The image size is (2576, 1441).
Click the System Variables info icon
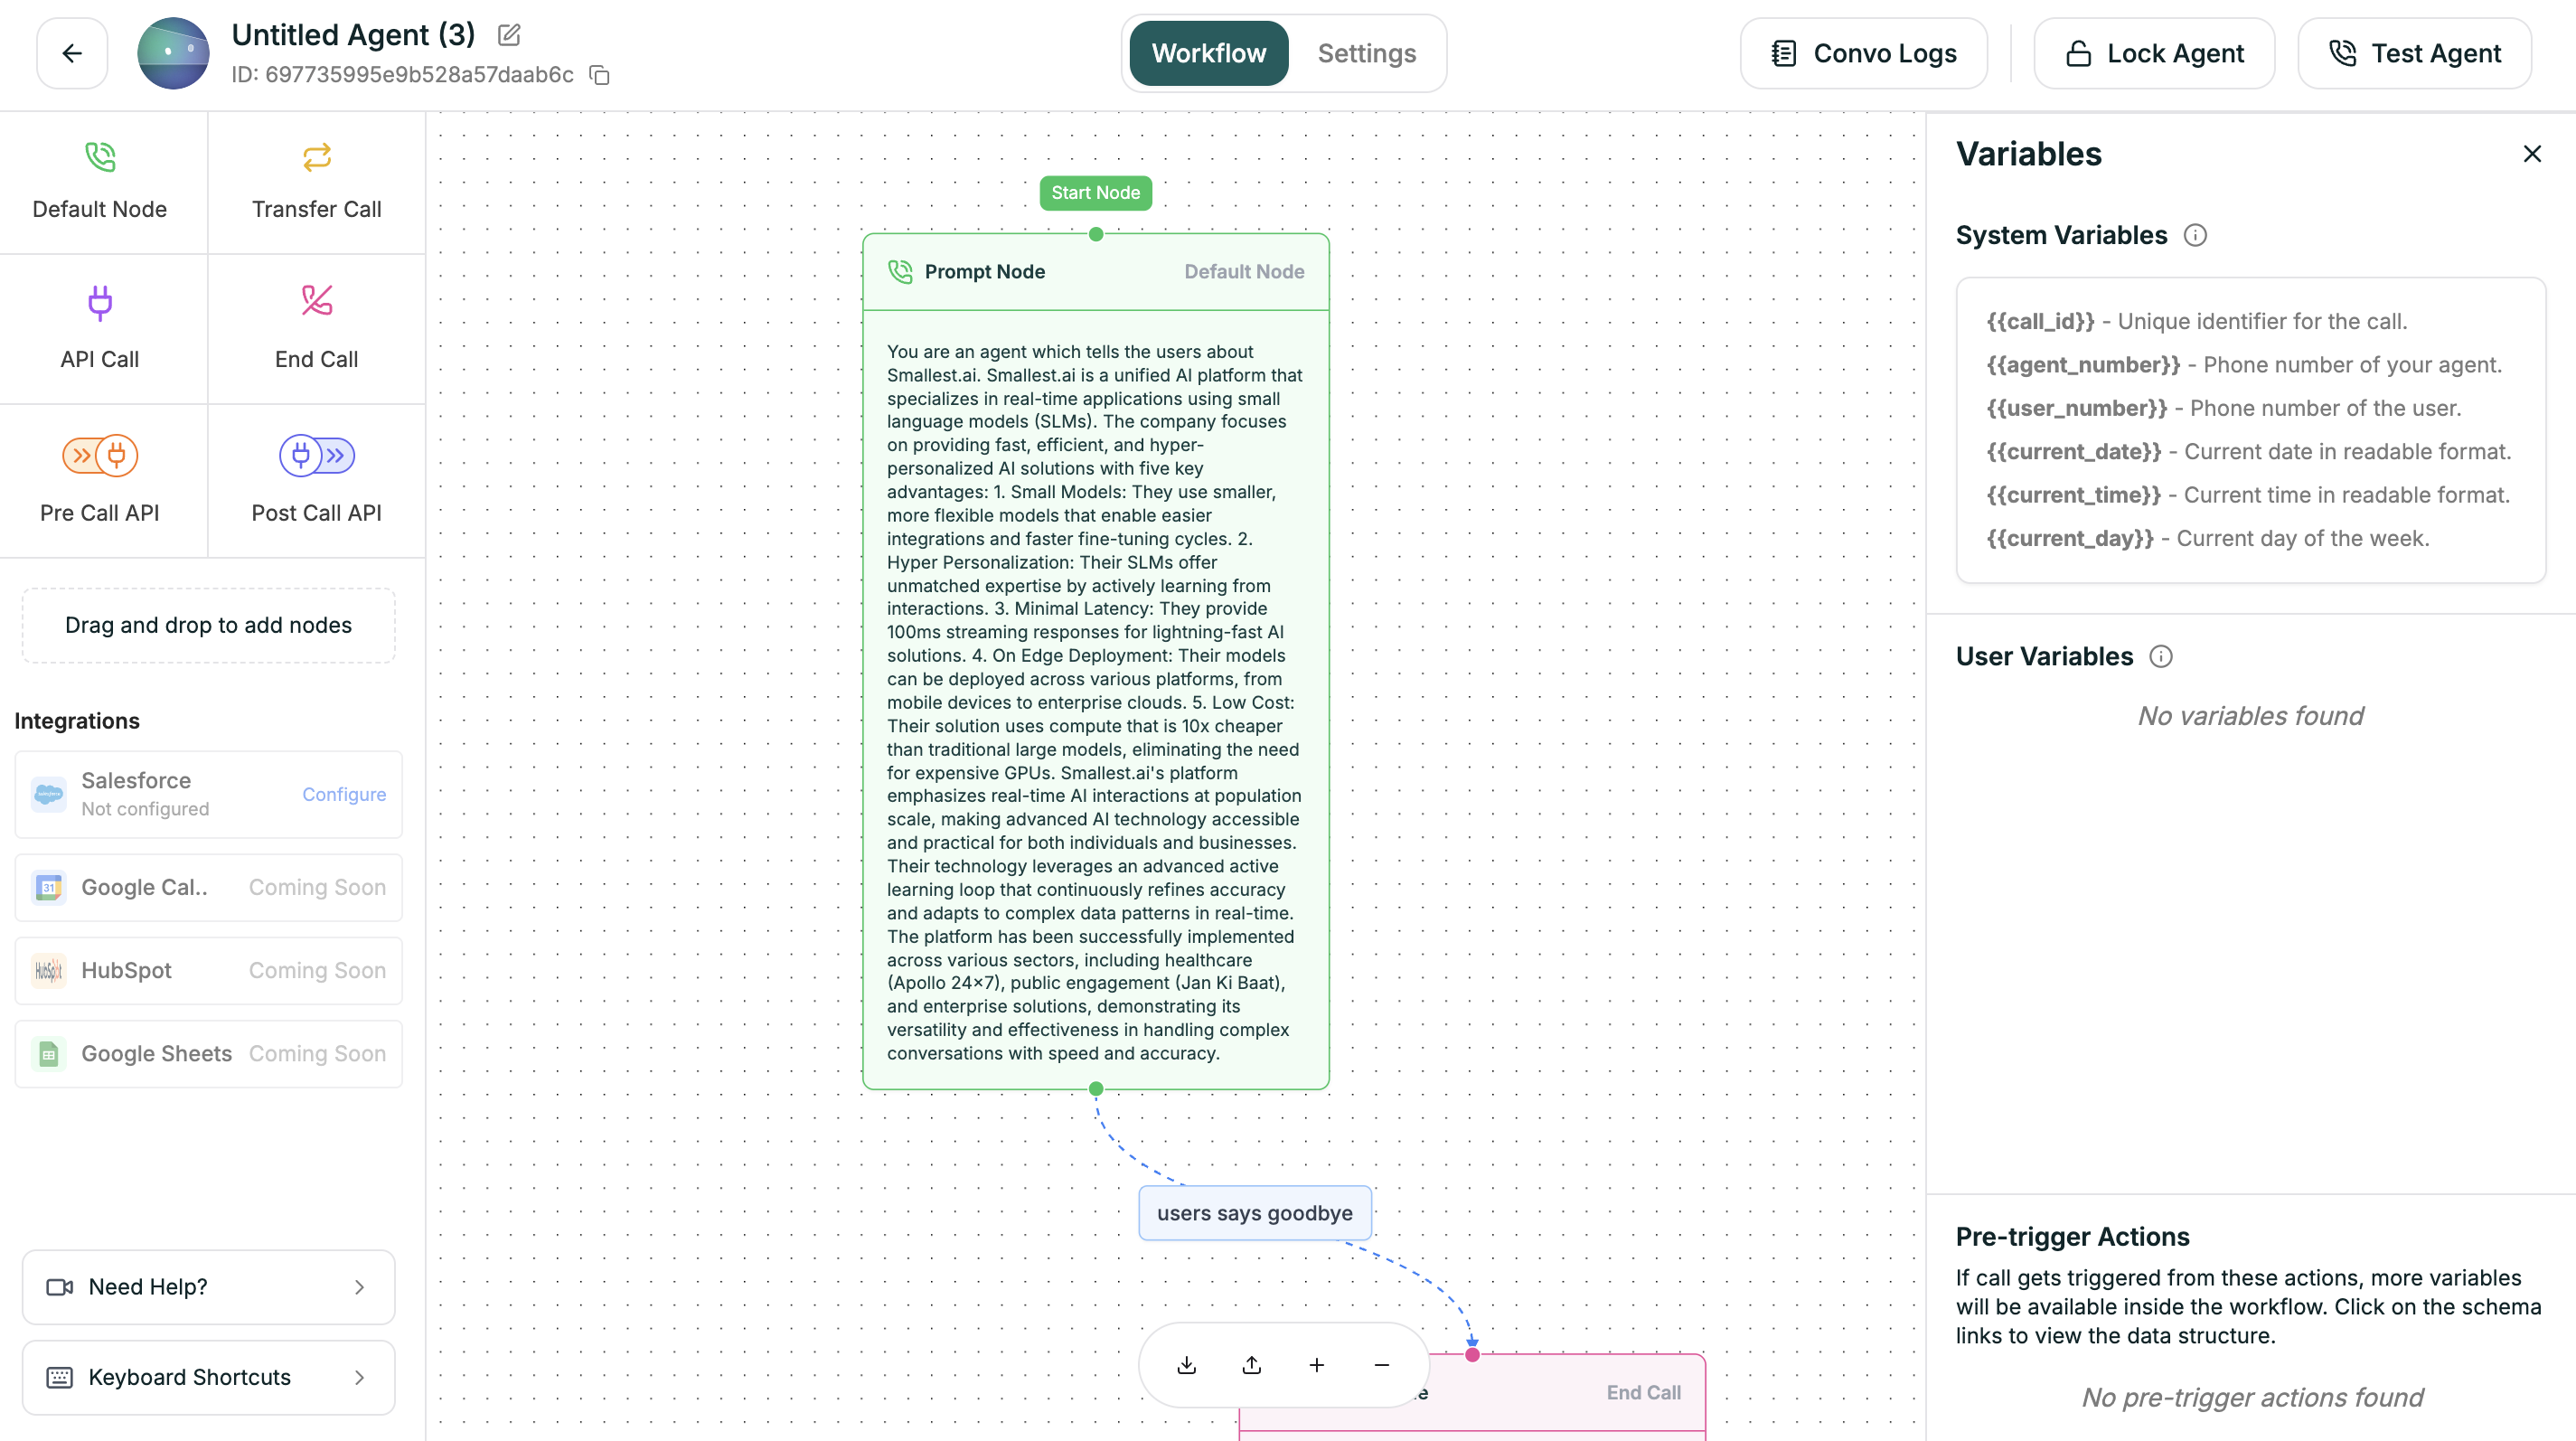point(2194,235)
